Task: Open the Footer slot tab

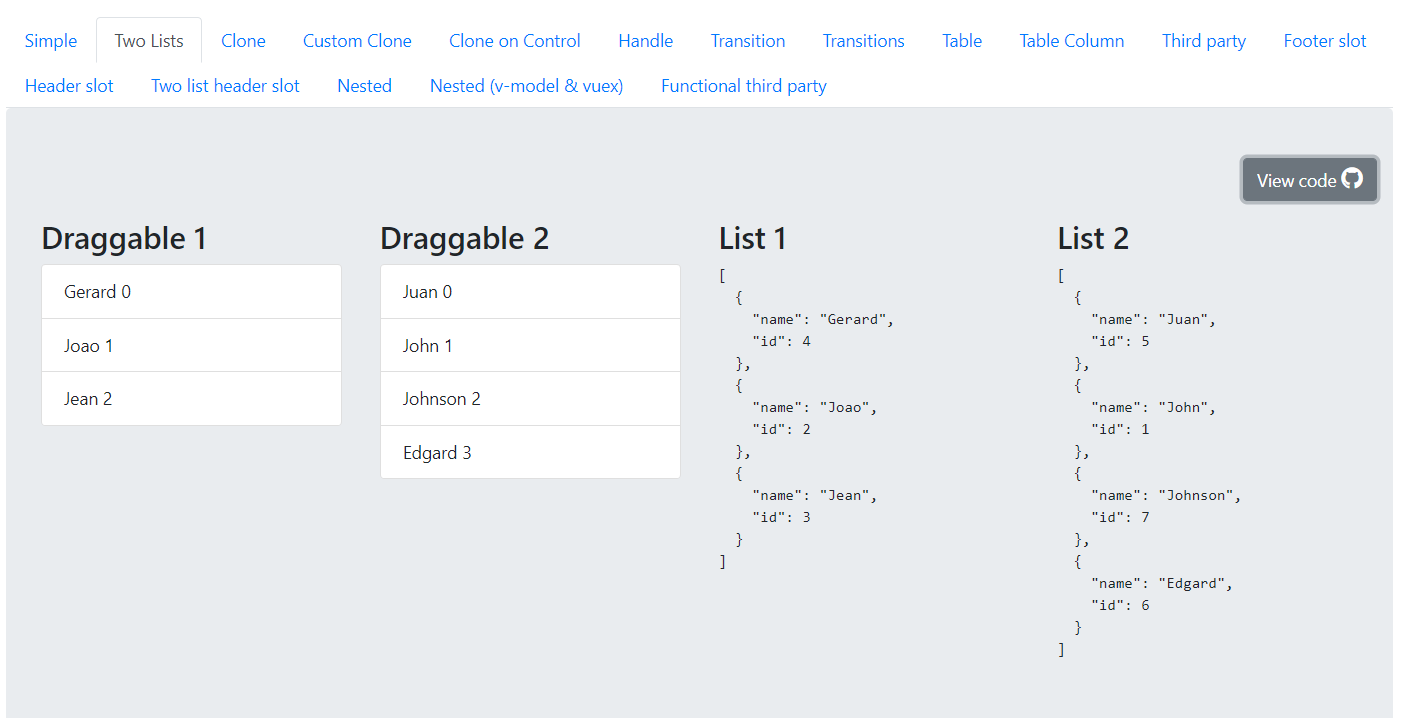Action: point(1324,41)
